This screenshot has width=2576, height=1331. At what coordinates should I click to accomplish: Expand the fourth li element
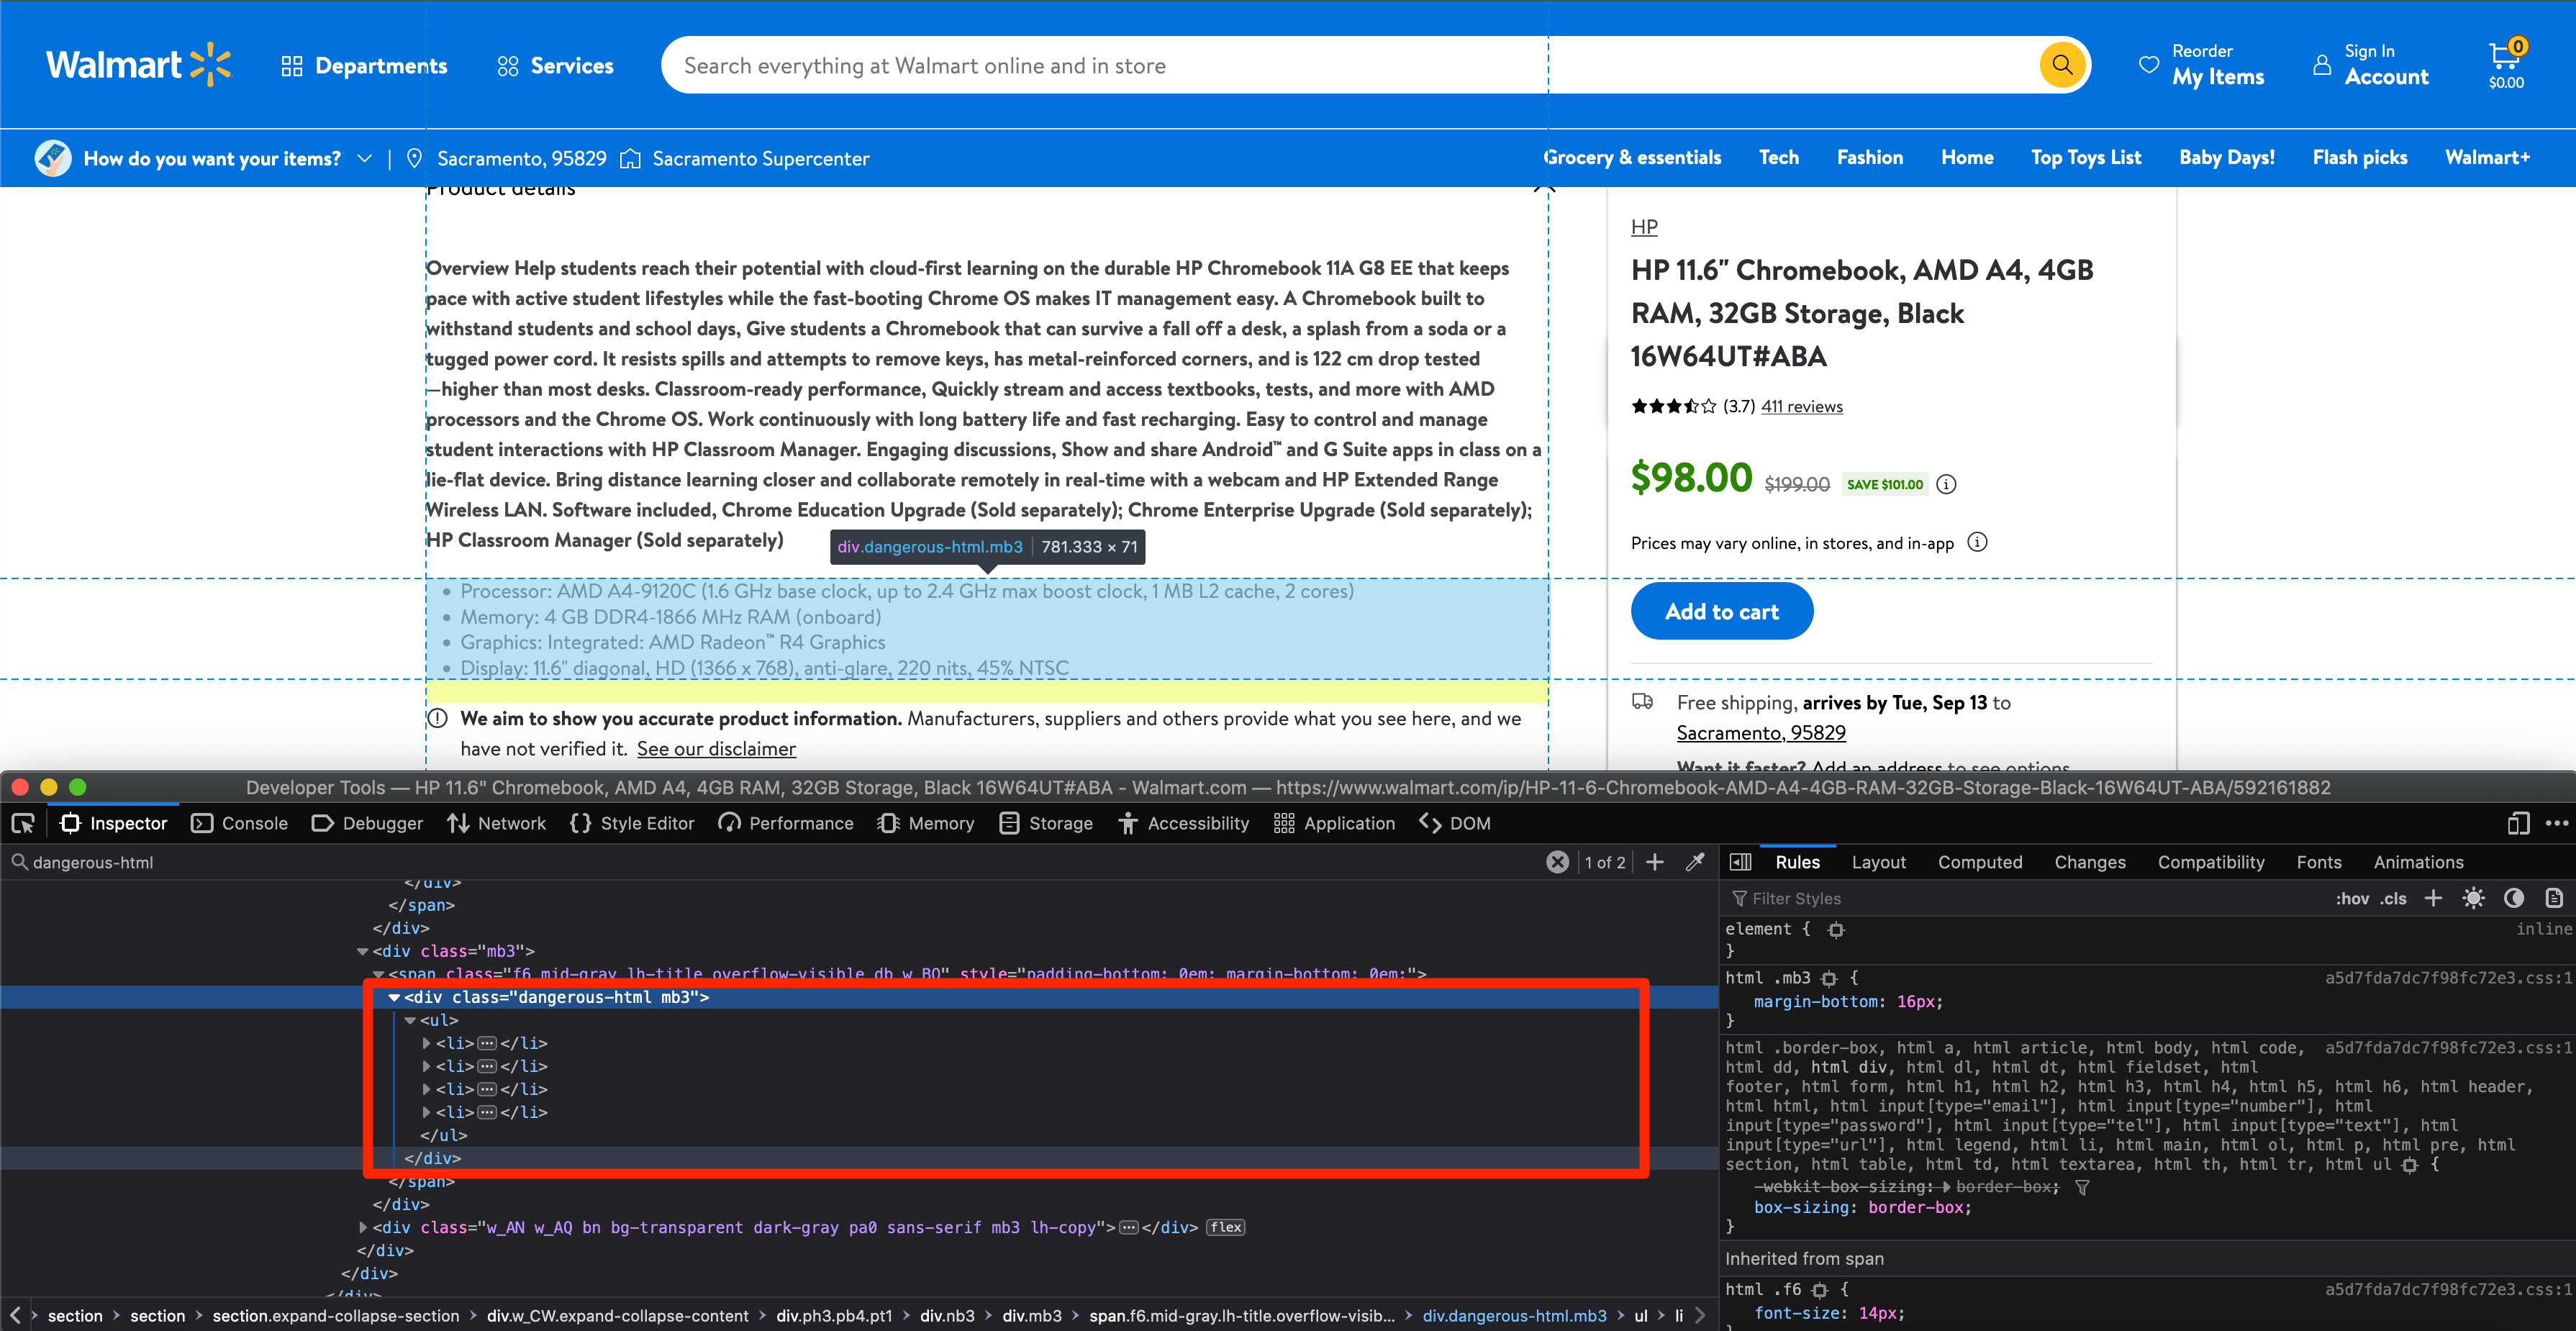coord(426,1112)
